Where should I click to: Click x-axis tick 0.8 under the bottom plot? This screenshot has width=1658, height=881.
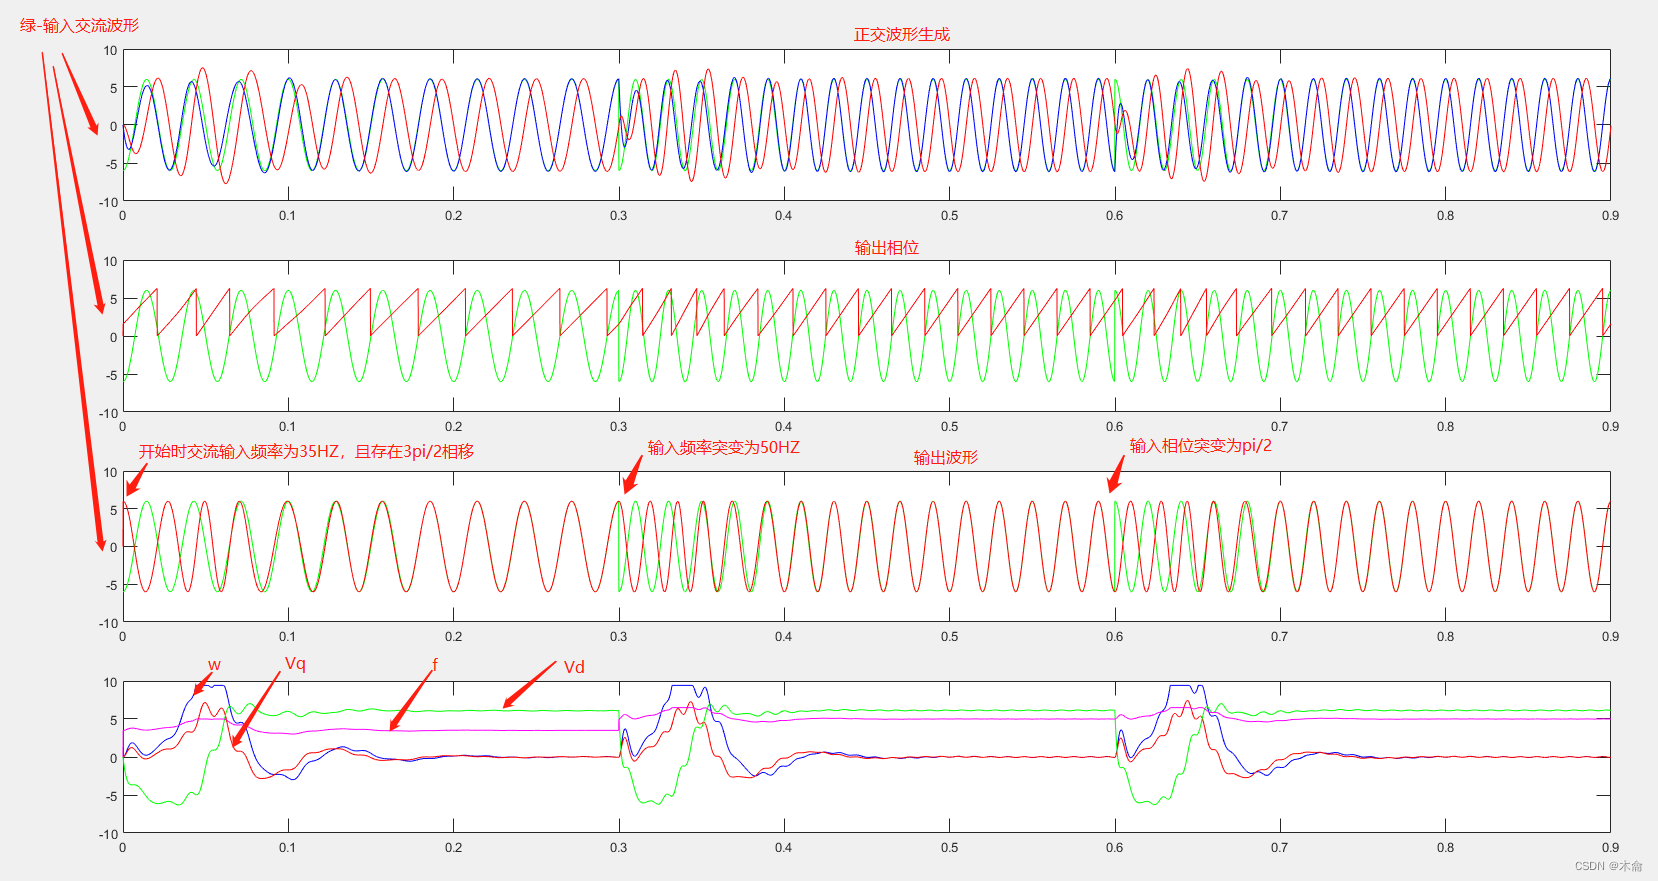(1445, 848)
